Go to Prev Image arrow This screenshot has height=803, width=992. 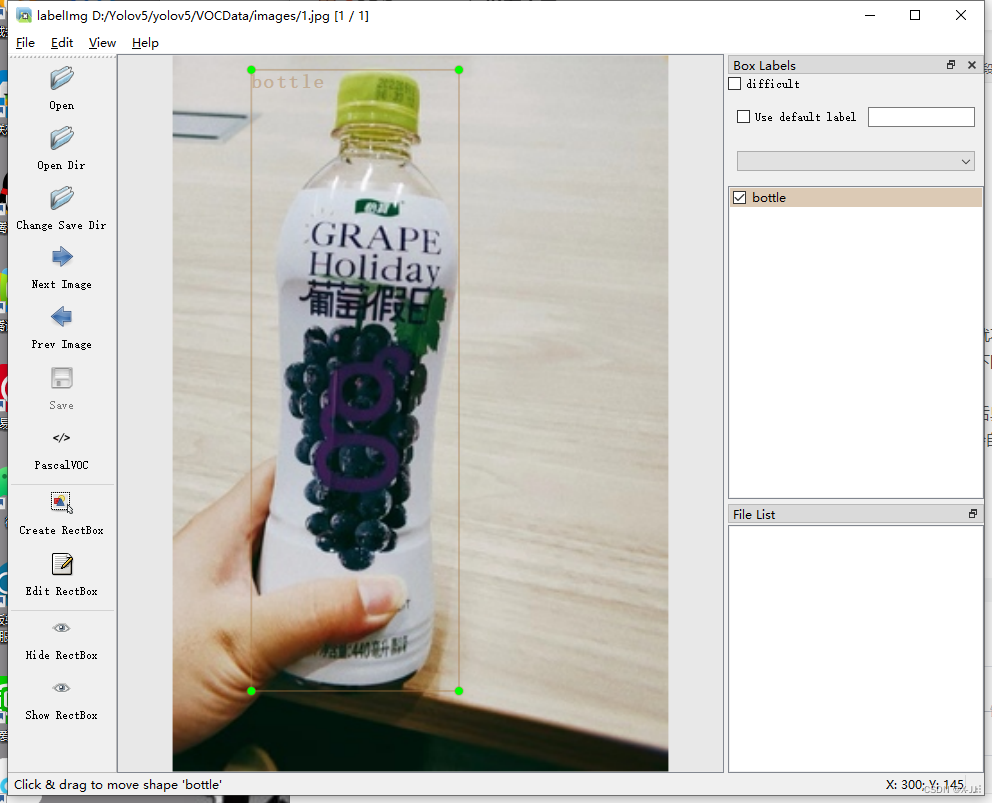[61, 316]
